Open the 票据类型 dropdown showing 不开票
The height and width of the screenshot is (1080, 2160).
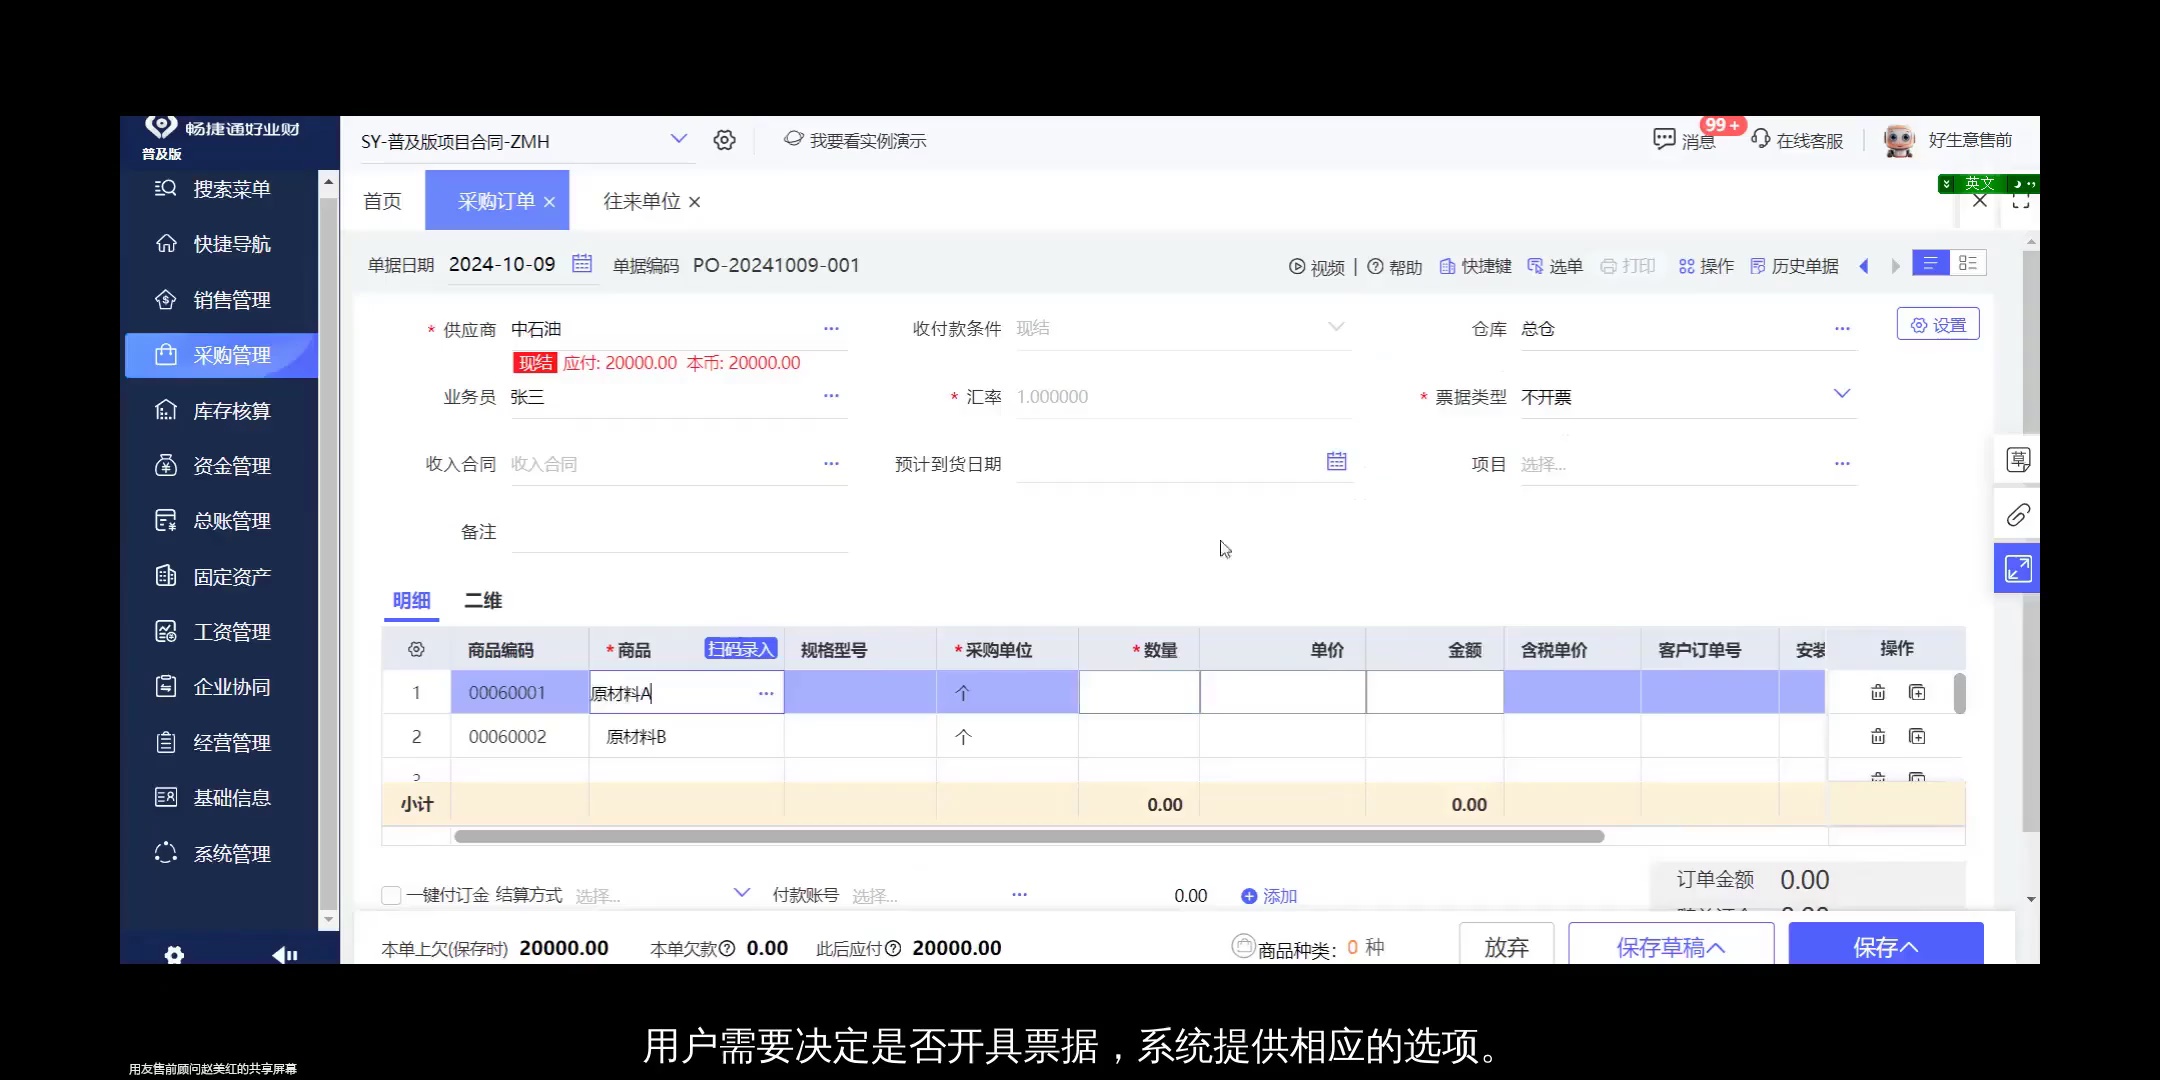pos(1841,394)
